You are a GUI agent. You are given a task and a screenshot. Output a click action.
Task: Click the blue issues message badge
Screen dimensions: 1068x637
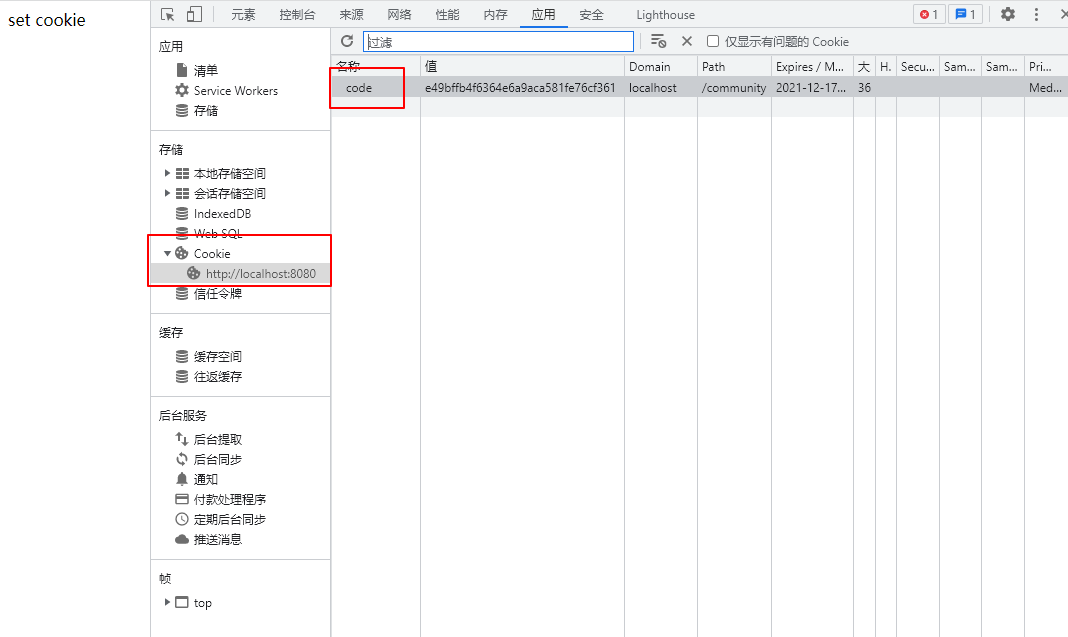click(x=965, y=14)
